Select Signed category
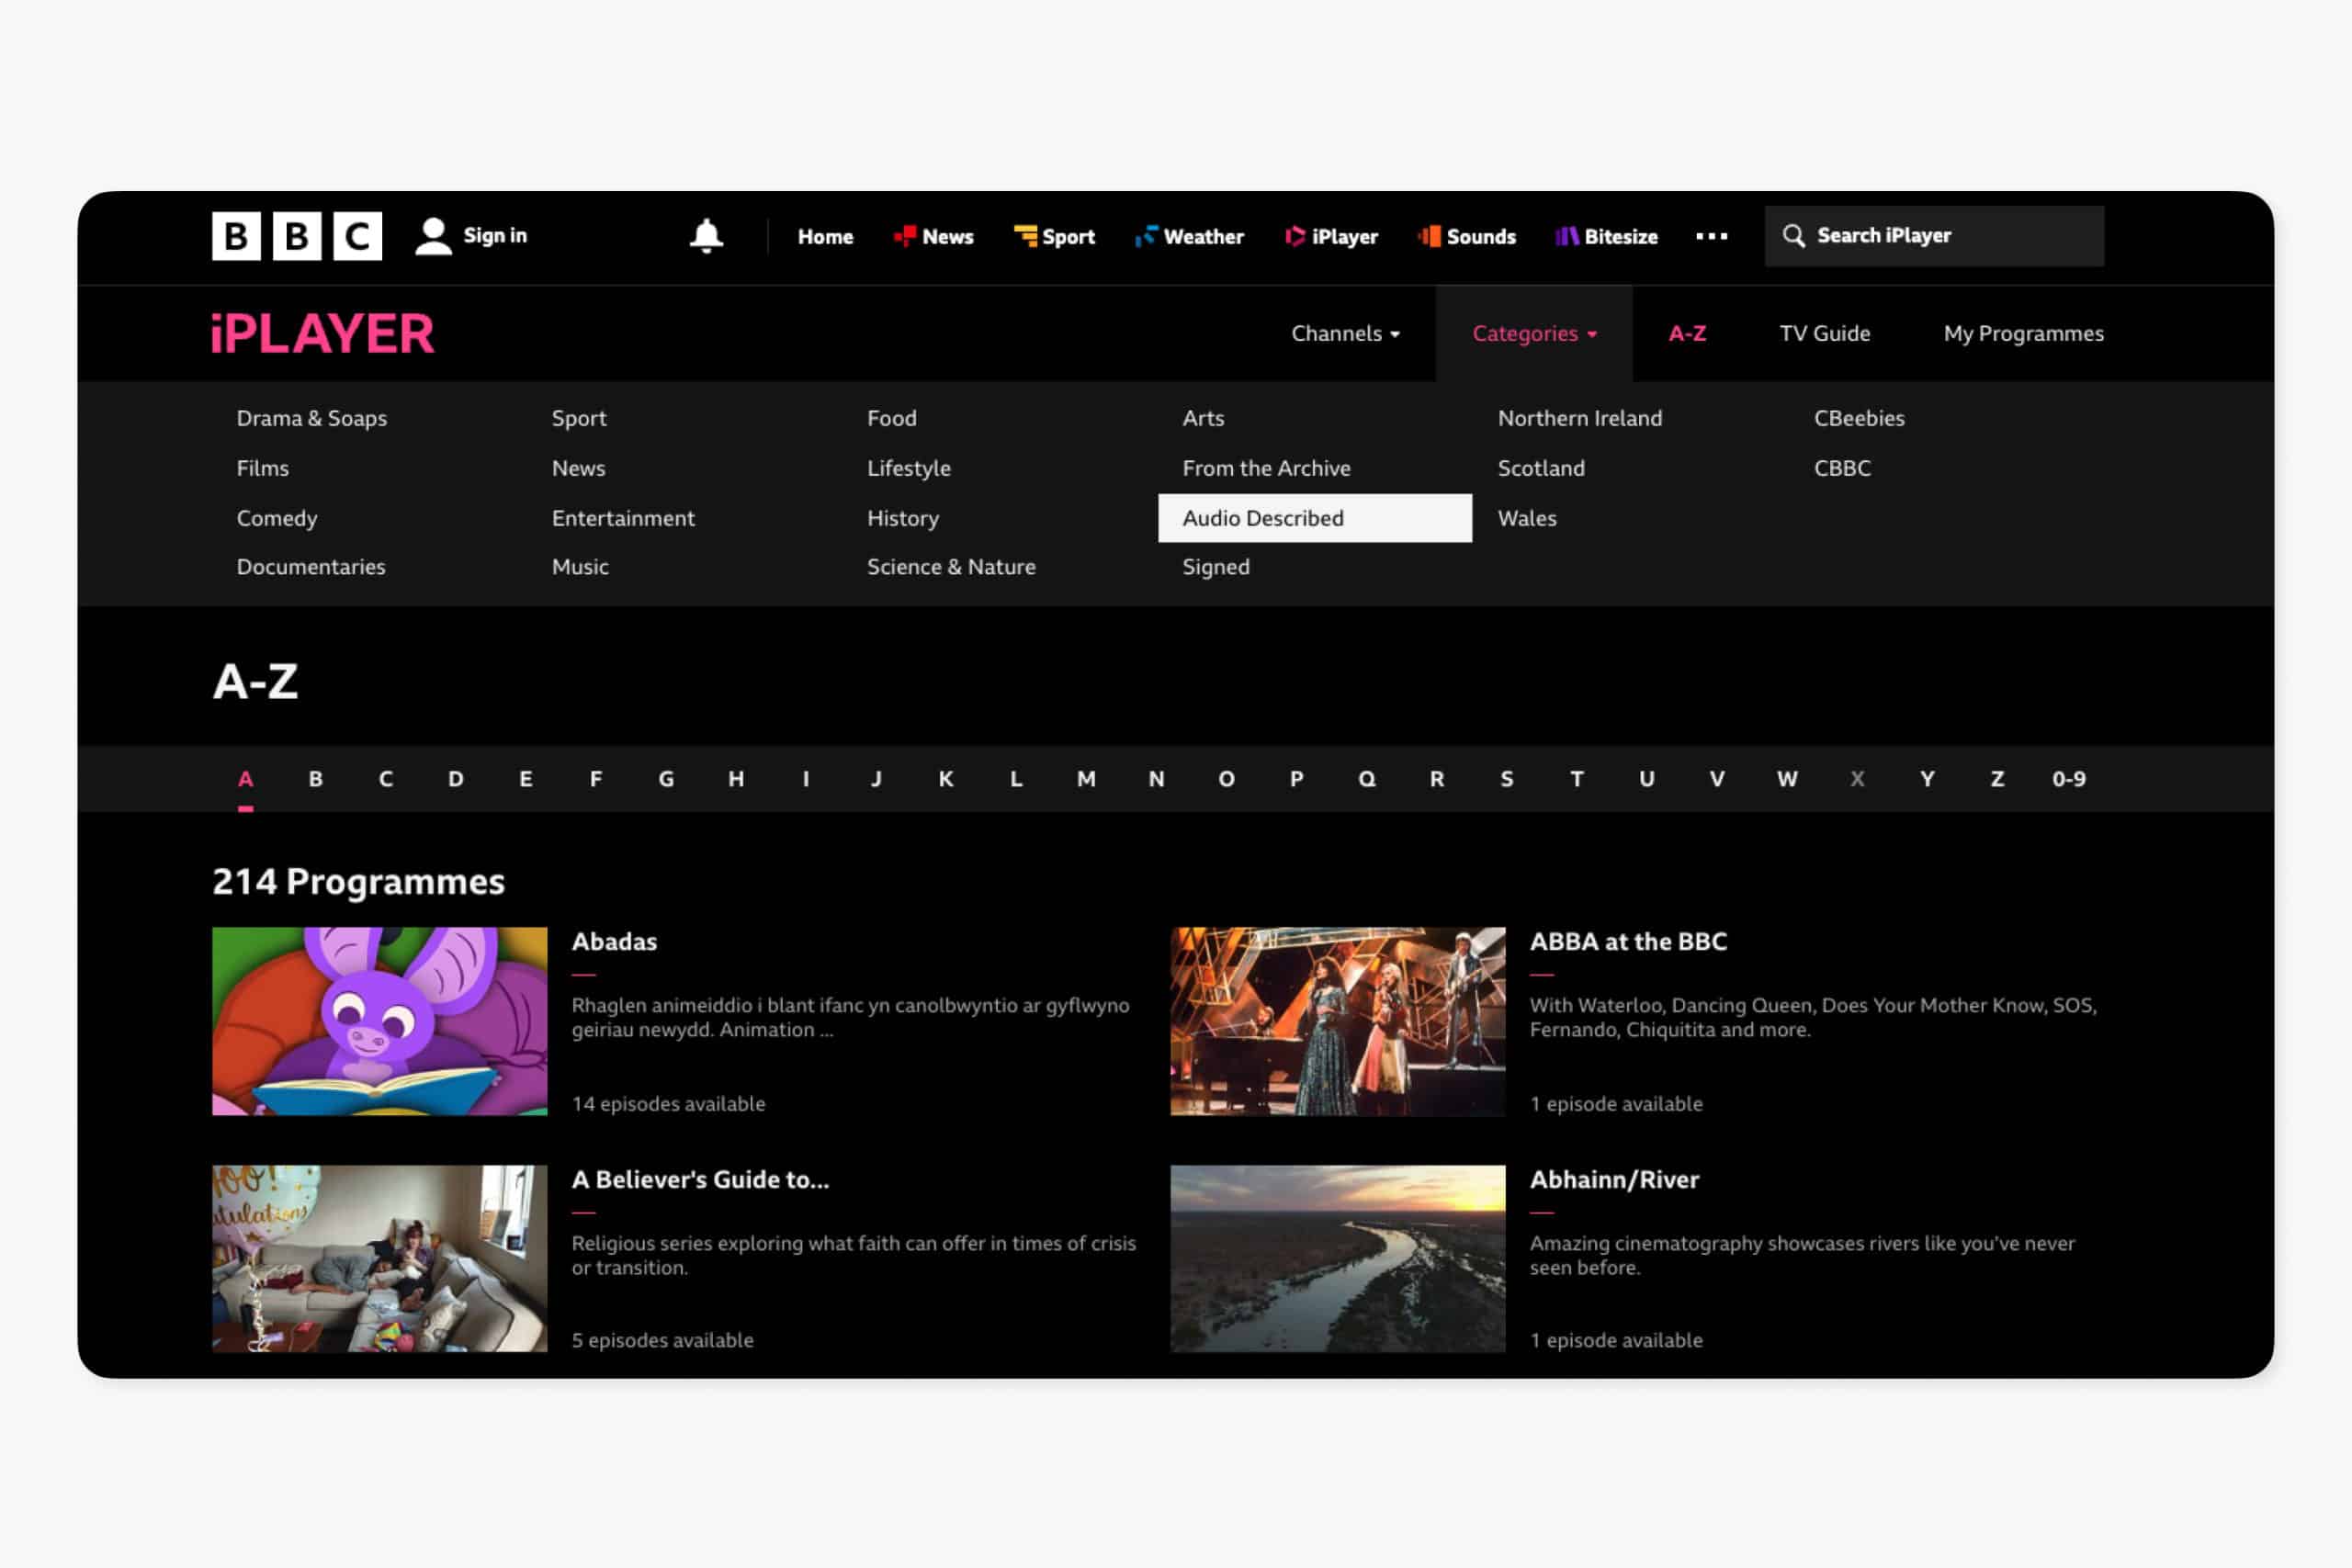2352x1568 pixels. click(1216, 567)
